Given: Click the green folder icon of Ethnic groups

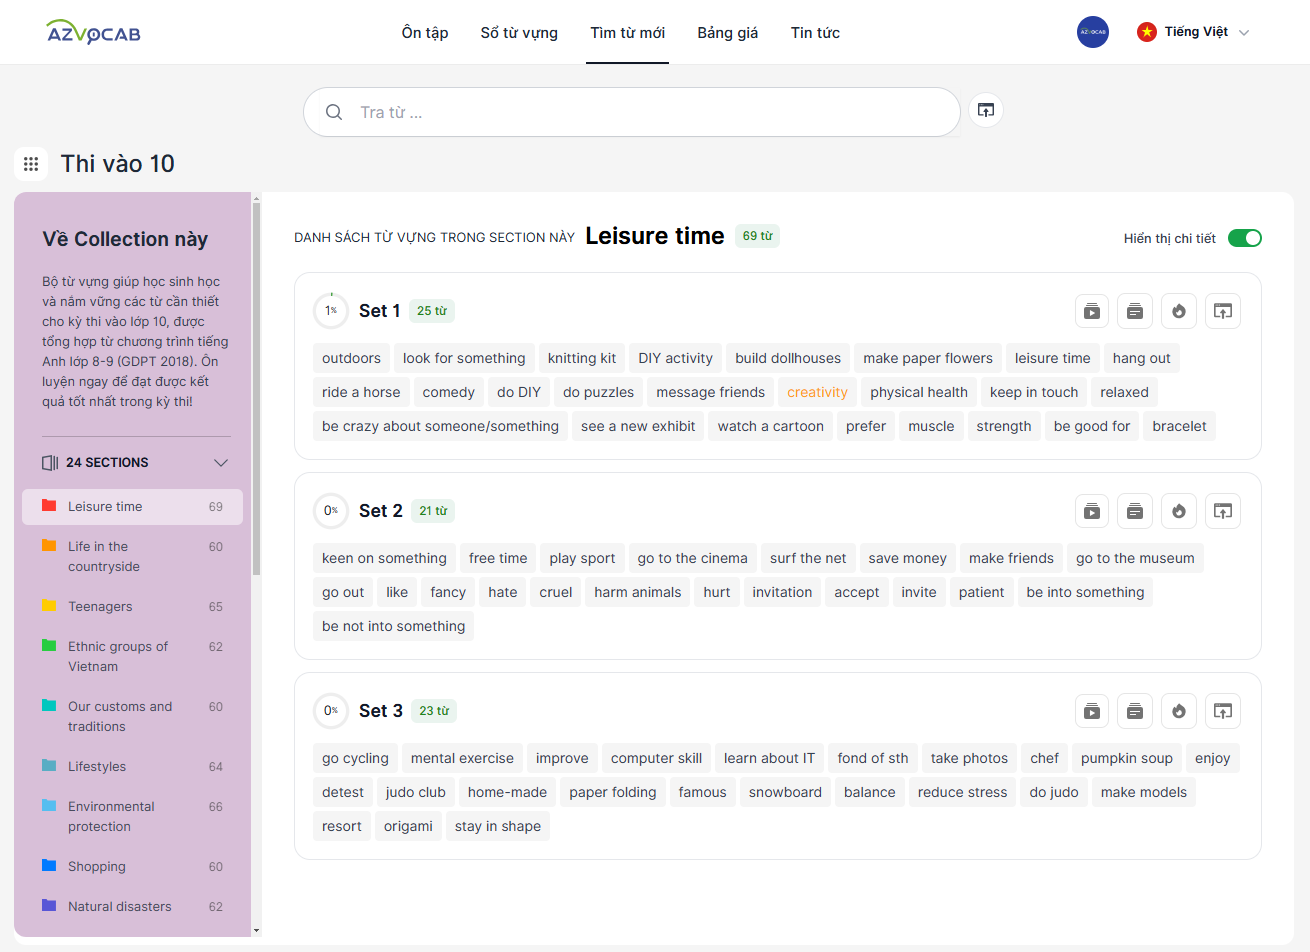Looking at the screenshot, I should pyautogui.click(x=49, y=646).
